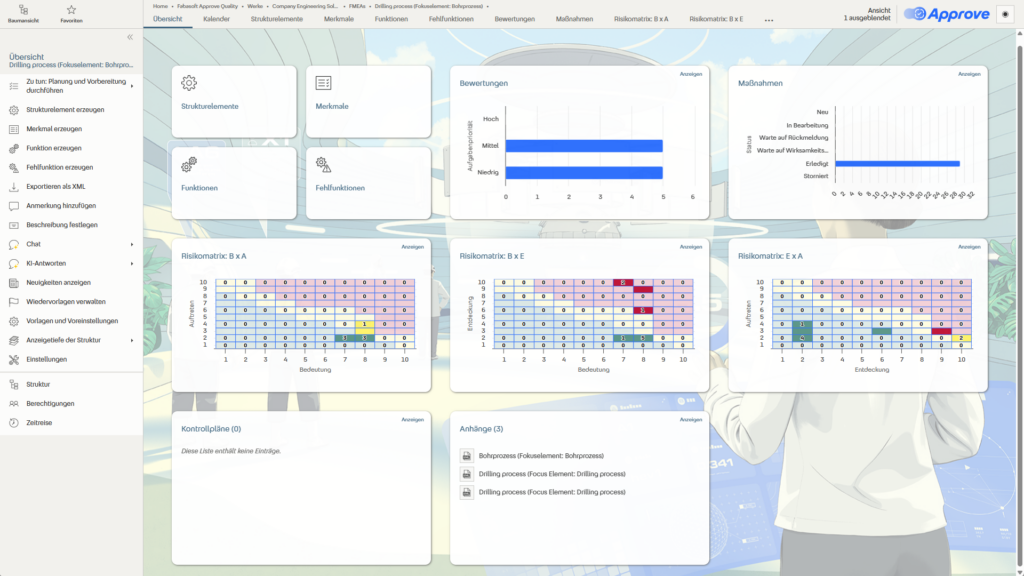Image resolution: width=1024 pixels, height=576 pixels.
Task: Expand the KI-Antworten submenu arrow
Action: (132, 263)
